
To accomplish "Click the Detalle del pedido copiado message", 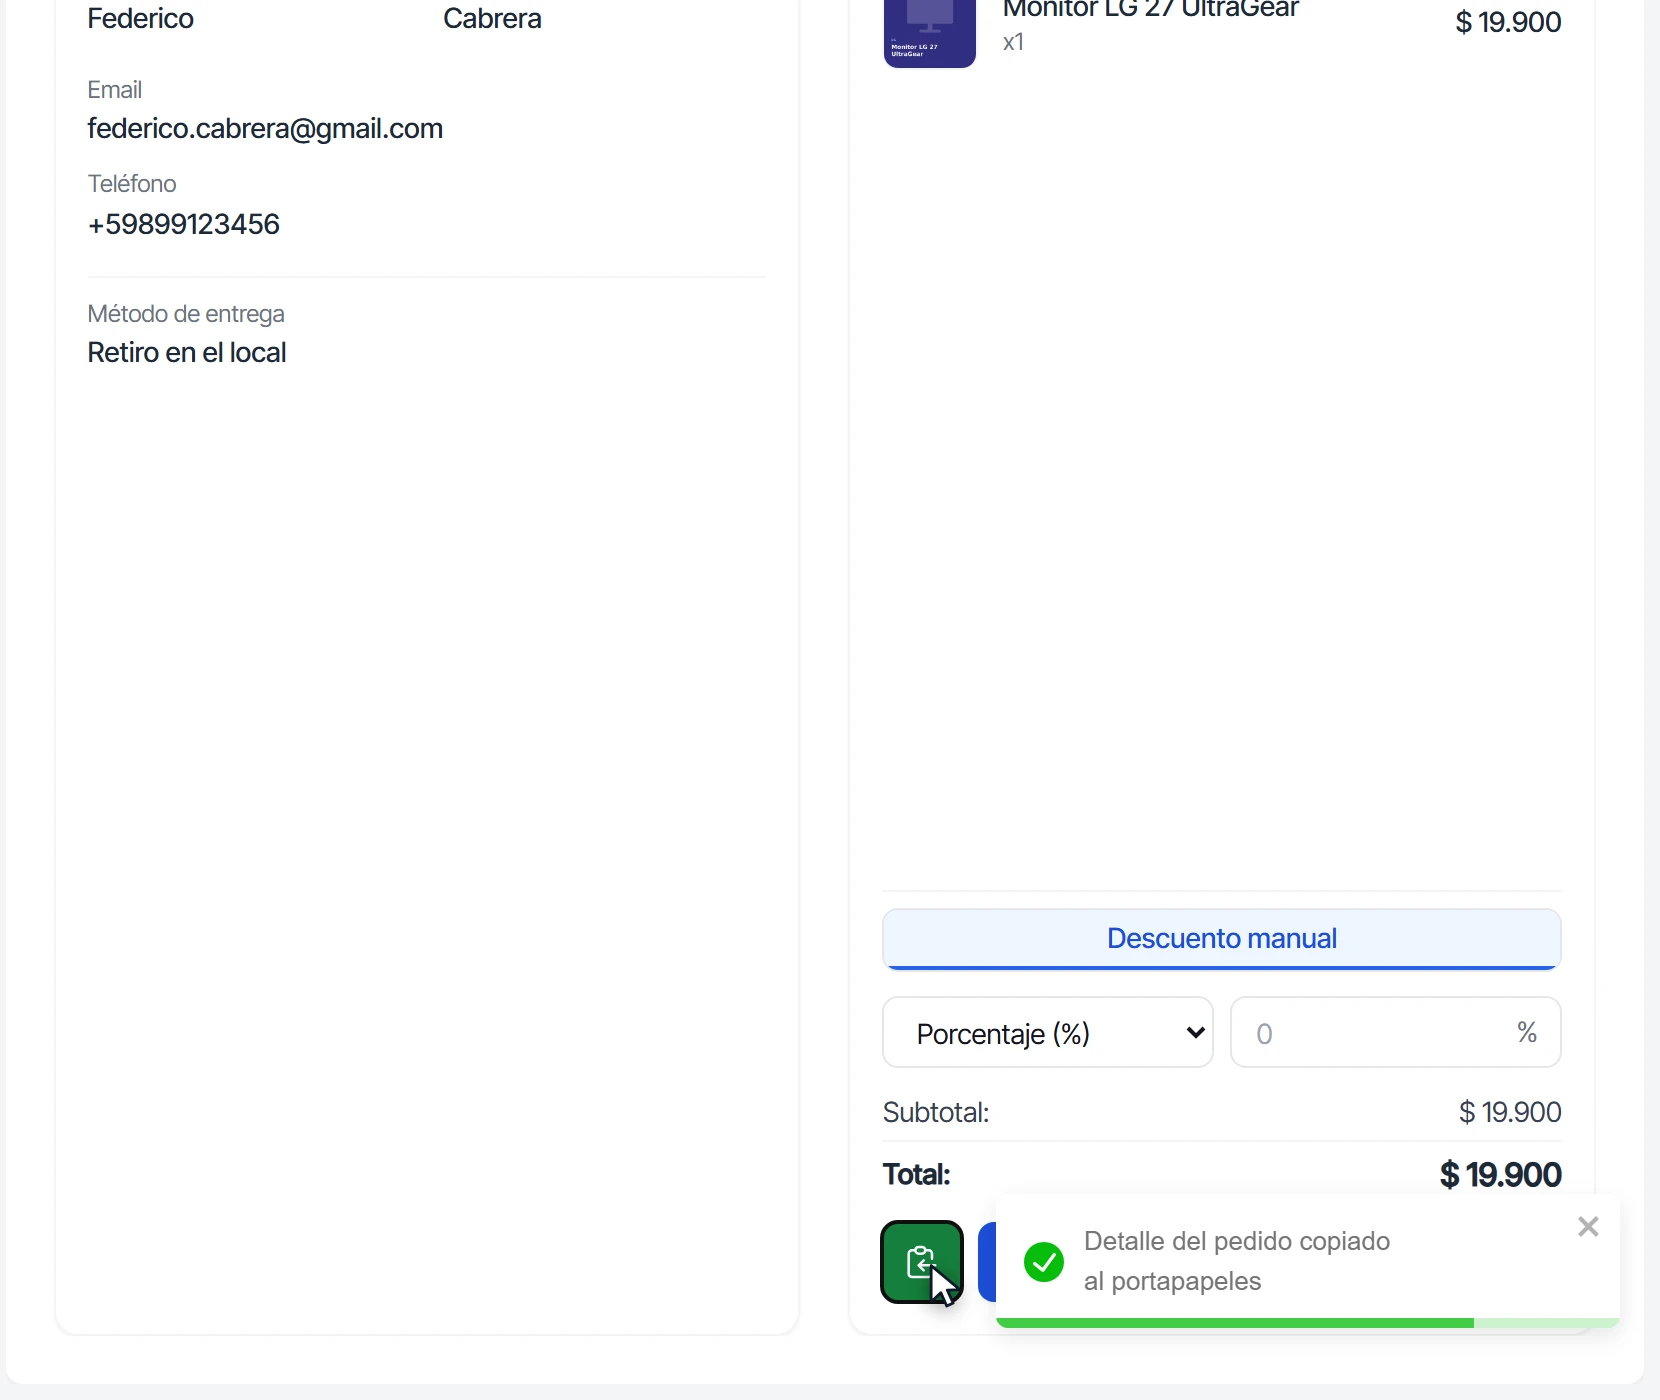I will point(1237,1261).
